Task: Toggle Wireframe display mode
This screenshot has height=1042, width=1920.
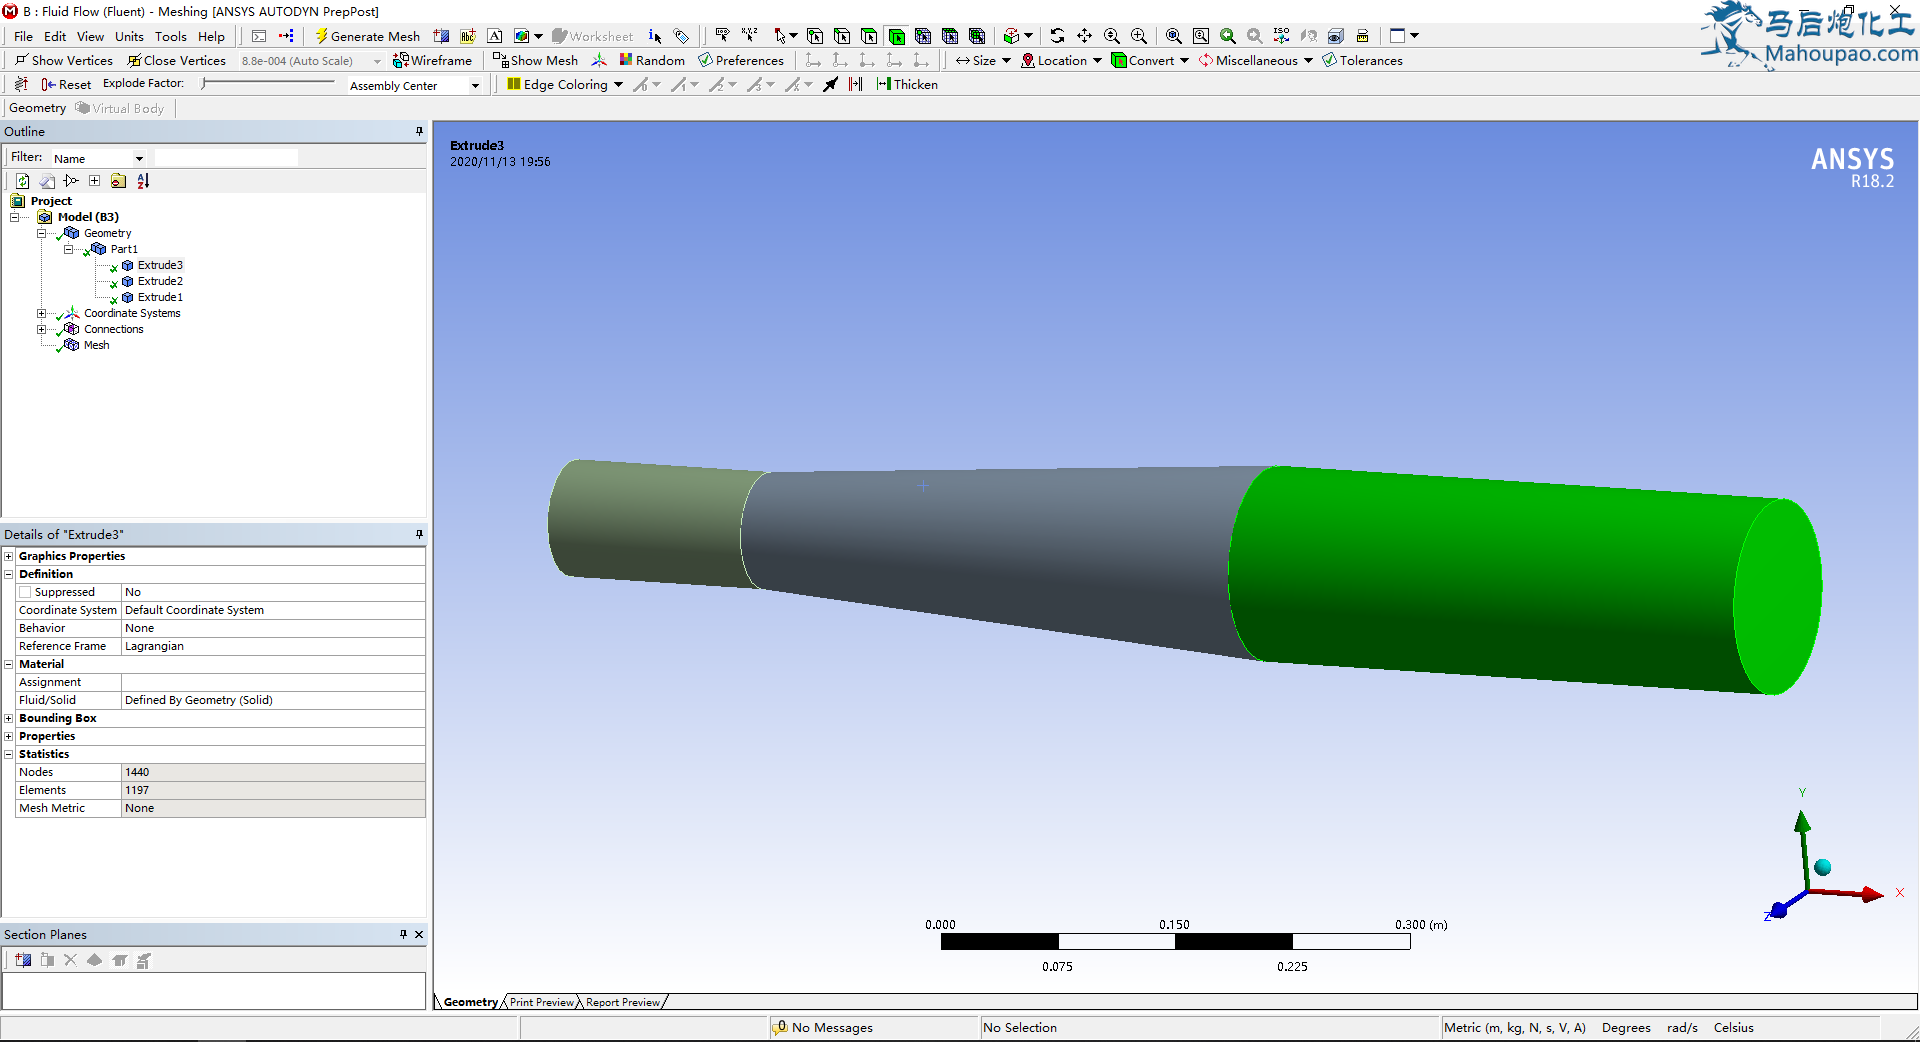Action: (x=432, y=60)
